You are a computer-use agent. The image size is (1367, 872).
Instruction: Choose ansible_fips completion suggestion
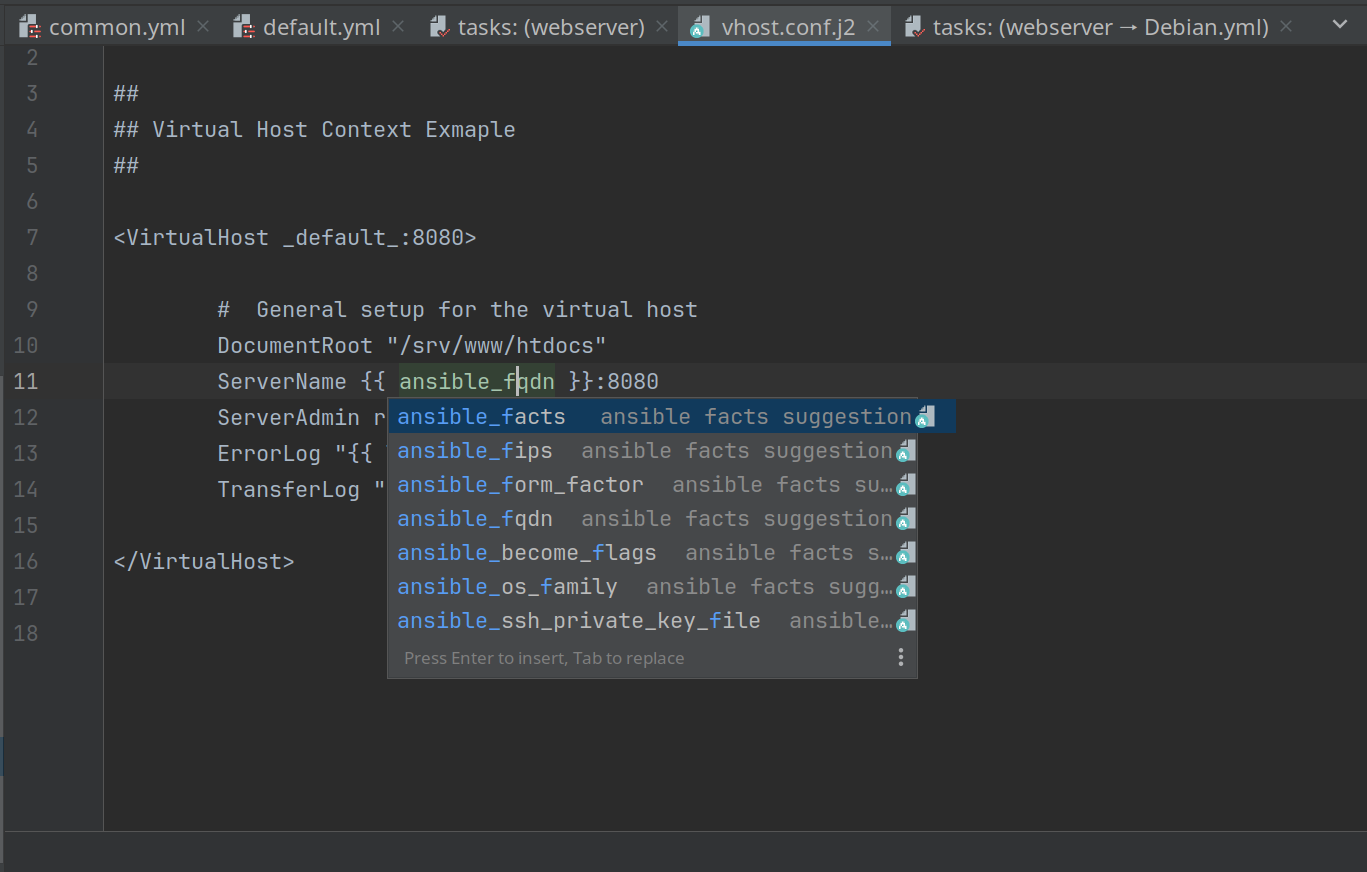tap(653, 451)
